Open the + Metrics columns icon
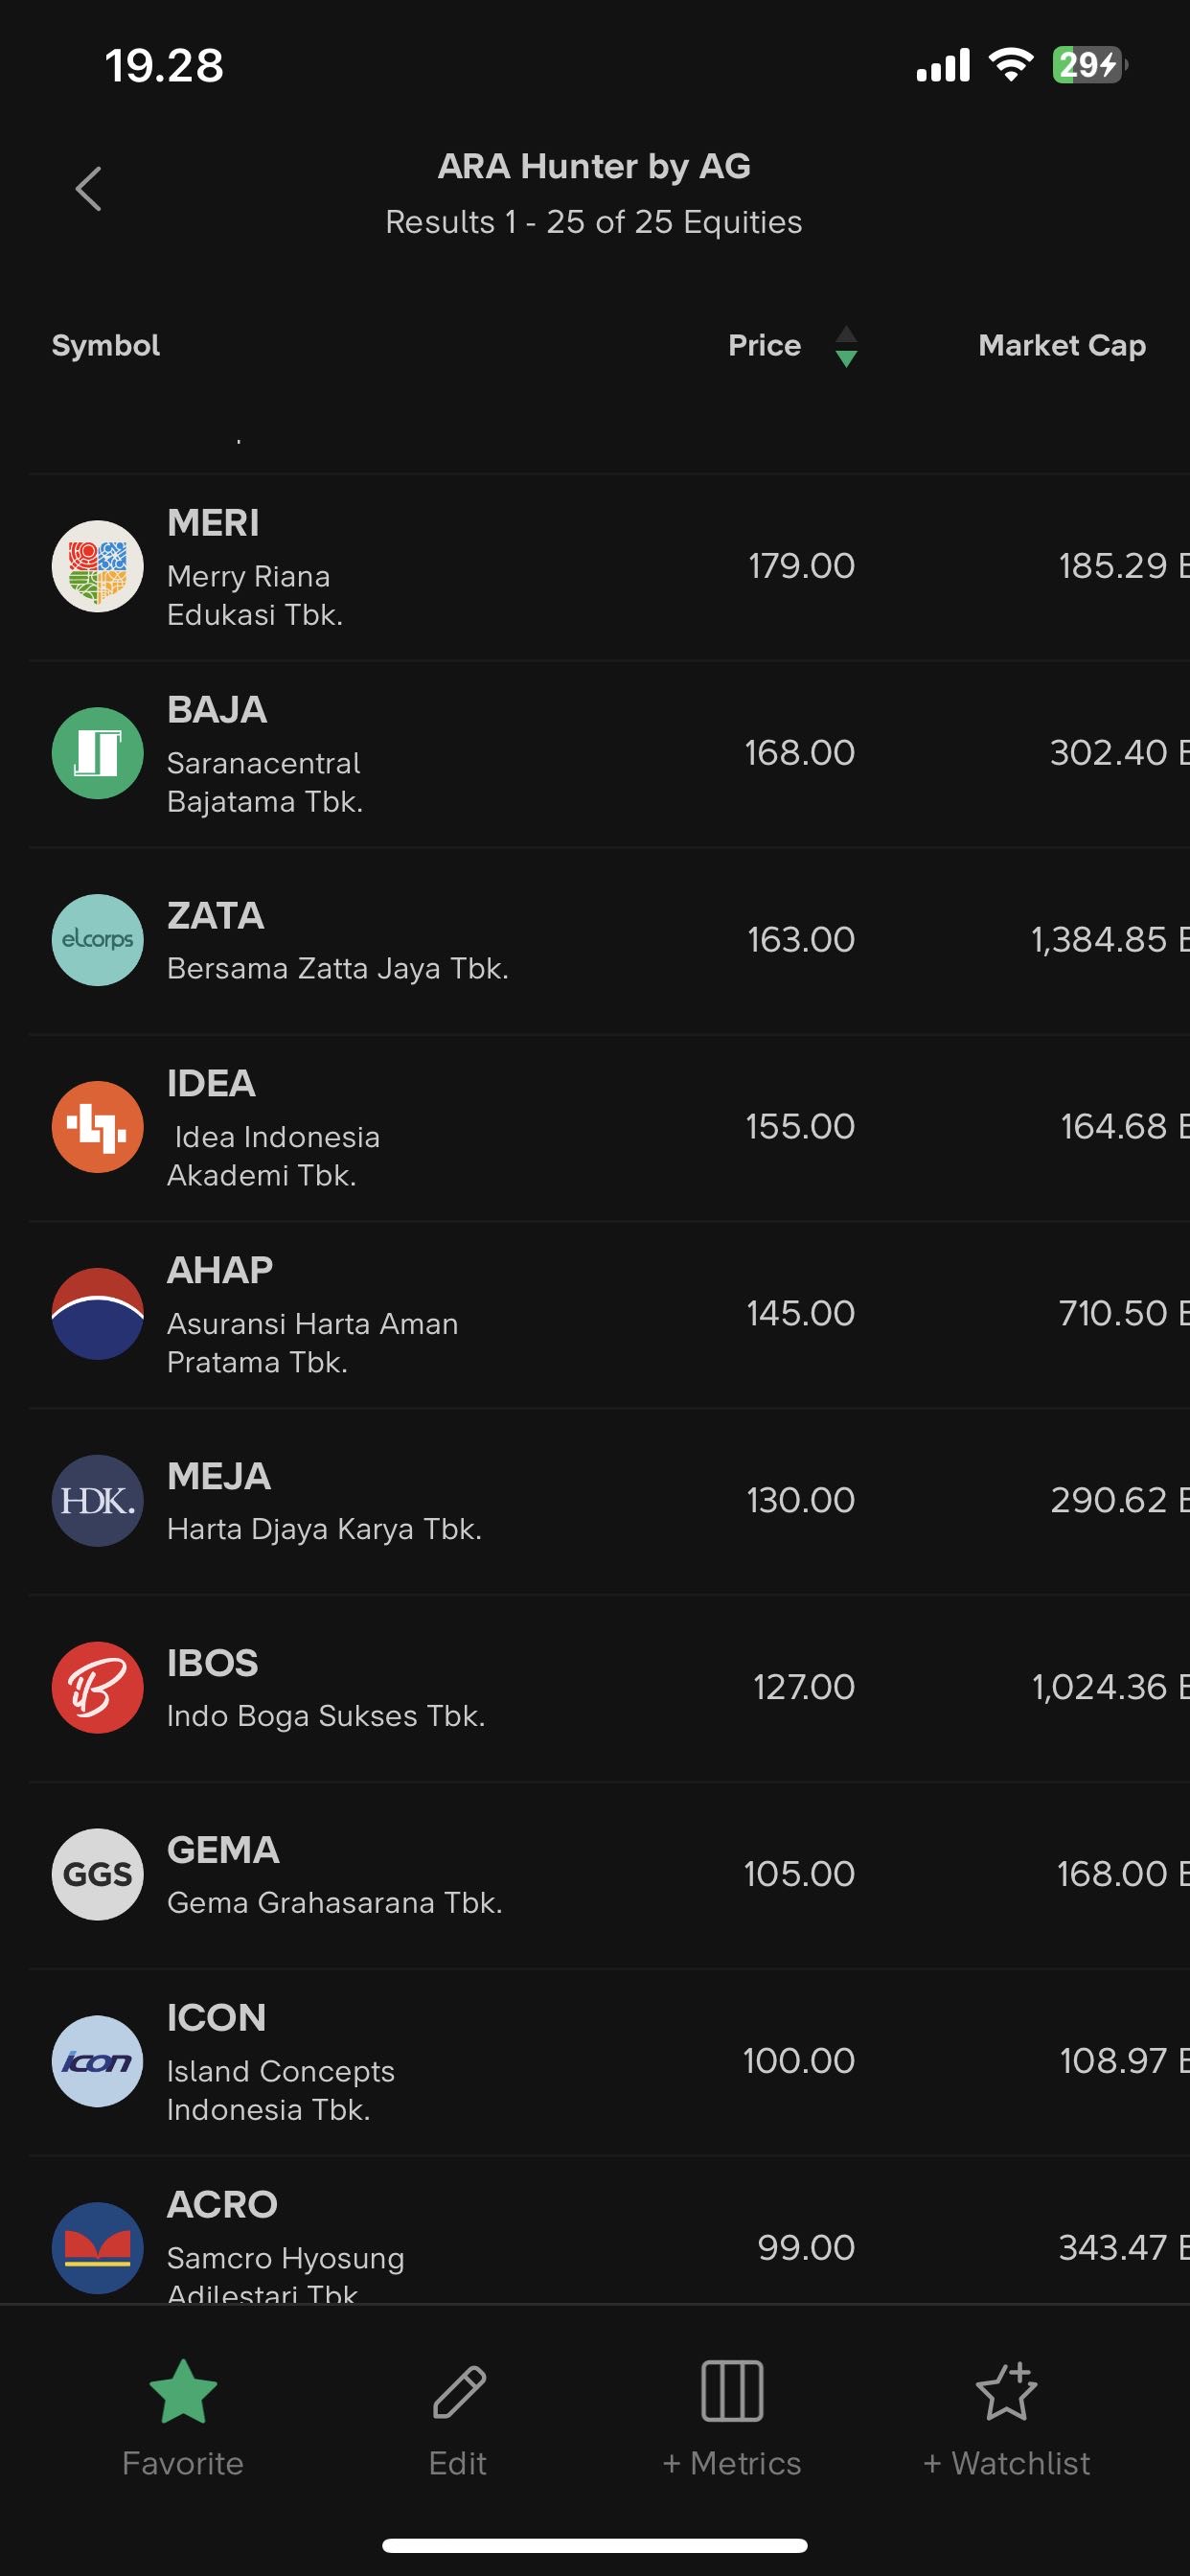This screenshot has height=2576, width=1190. [732, 2391]
